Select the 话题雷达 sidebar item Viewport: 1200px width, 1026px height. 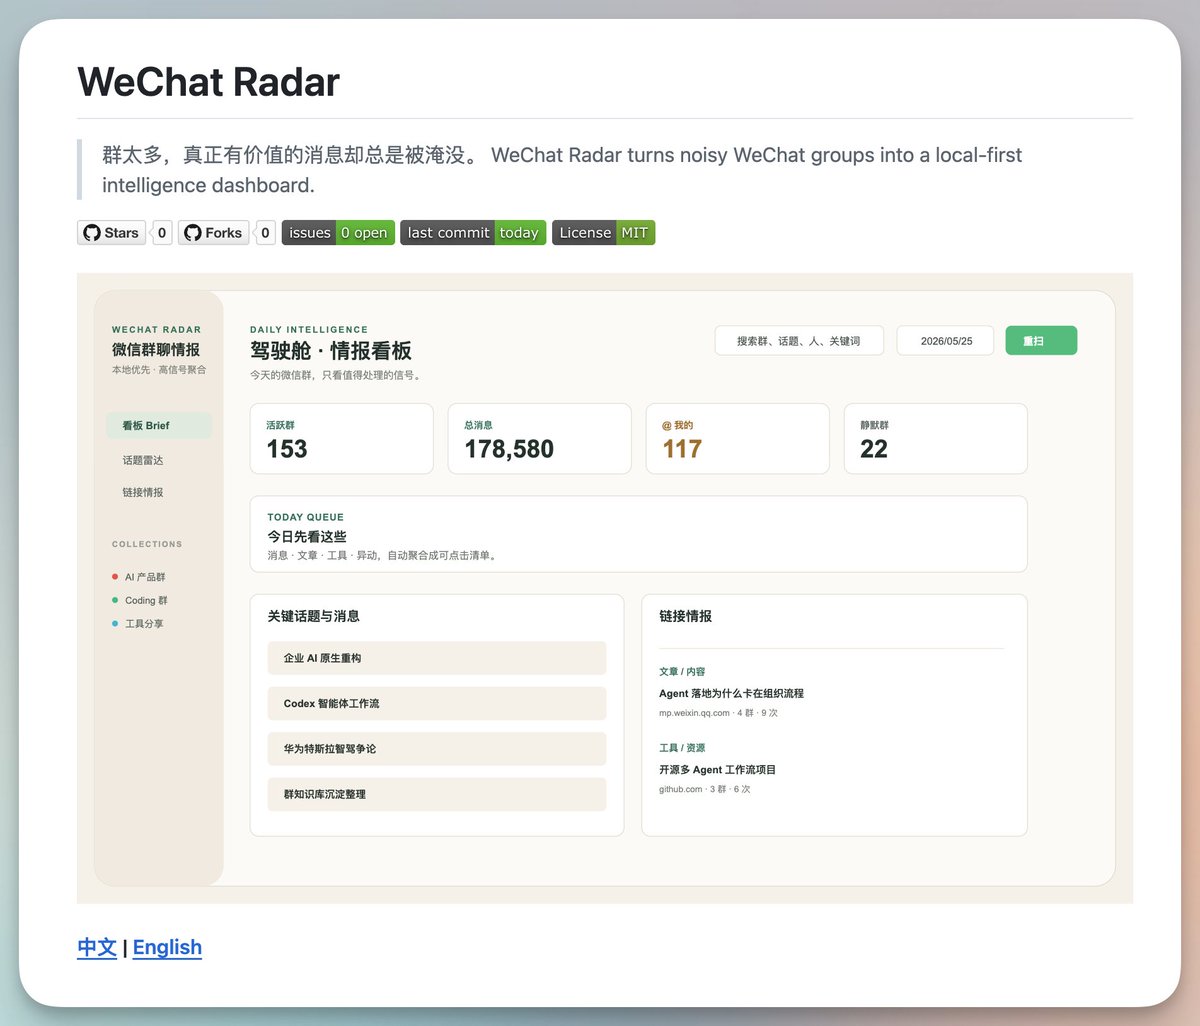pyautogui.click(x=143, y=460)
